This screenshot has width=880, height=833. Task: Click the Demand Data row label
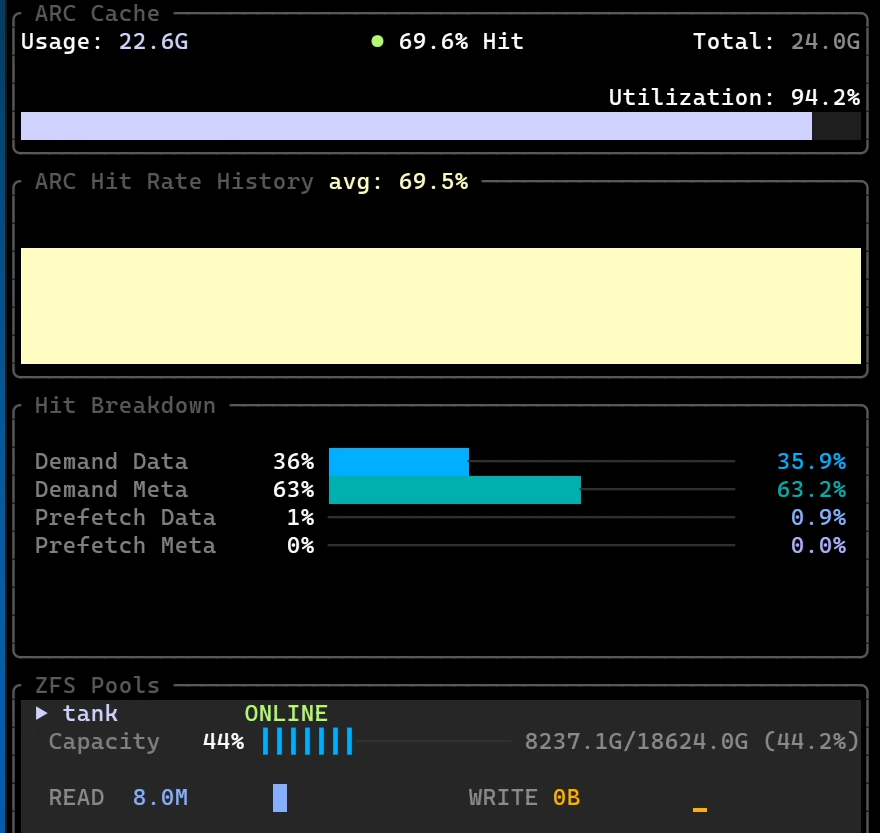tap(111, 461)
